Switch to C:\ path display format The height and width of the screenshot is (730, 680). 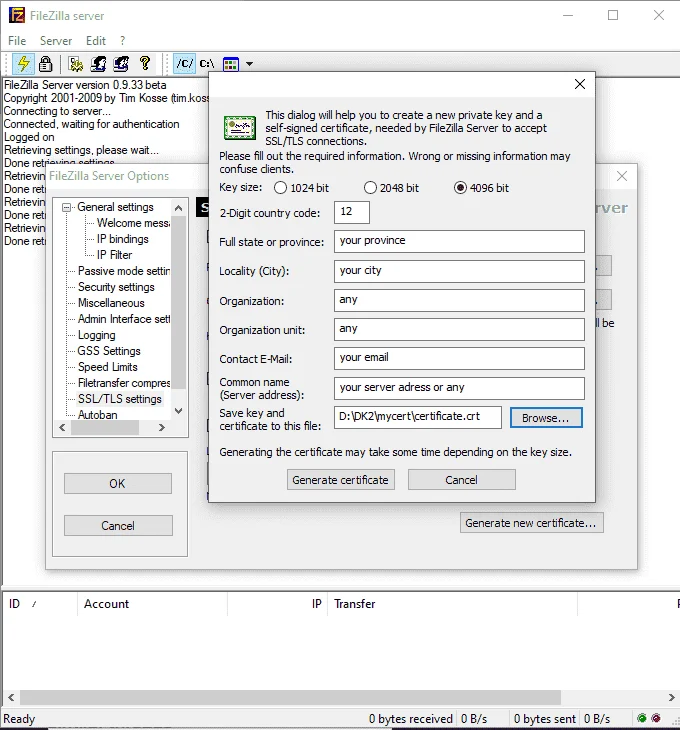[207, 64]
